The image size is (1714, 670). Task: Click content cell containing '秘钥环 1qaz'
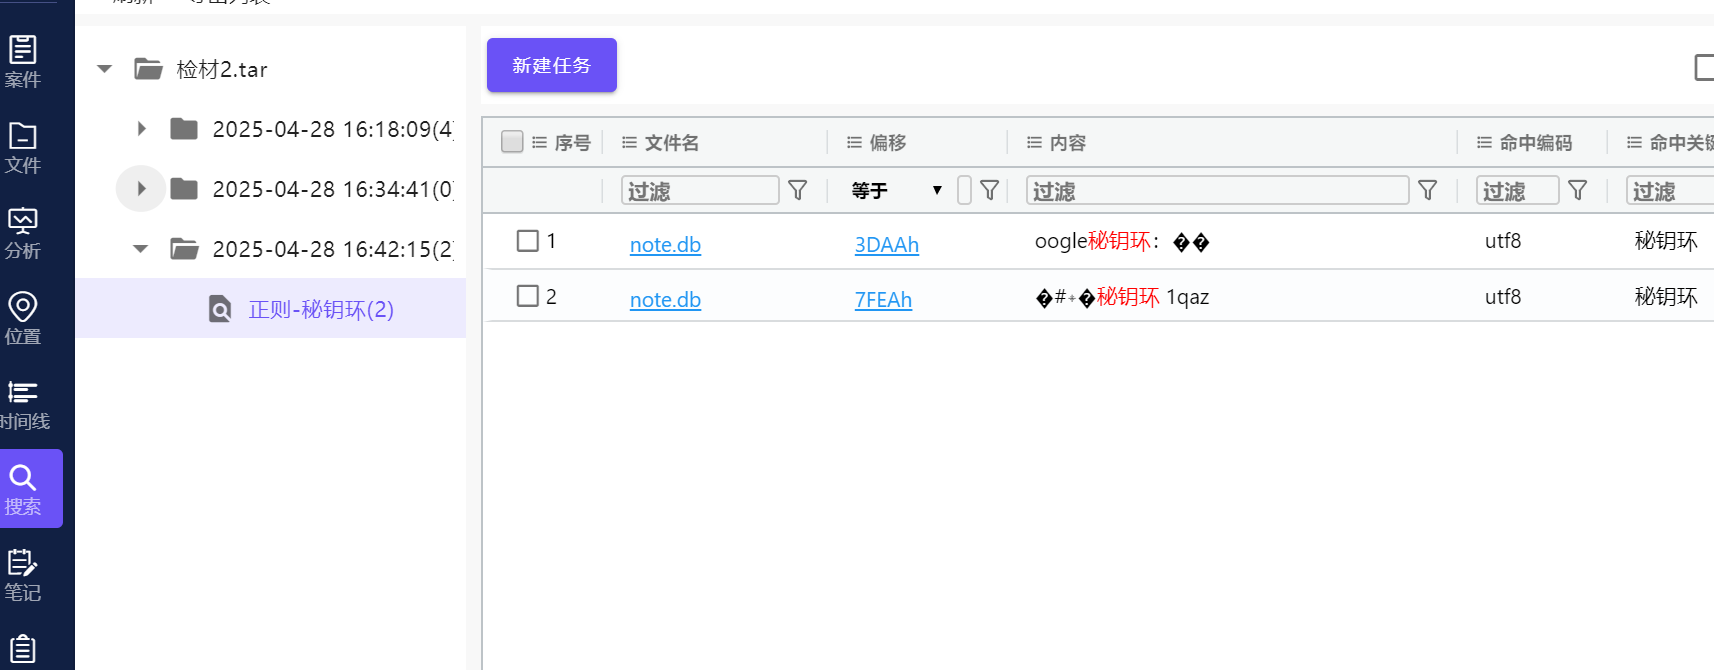pos(1122,297)
